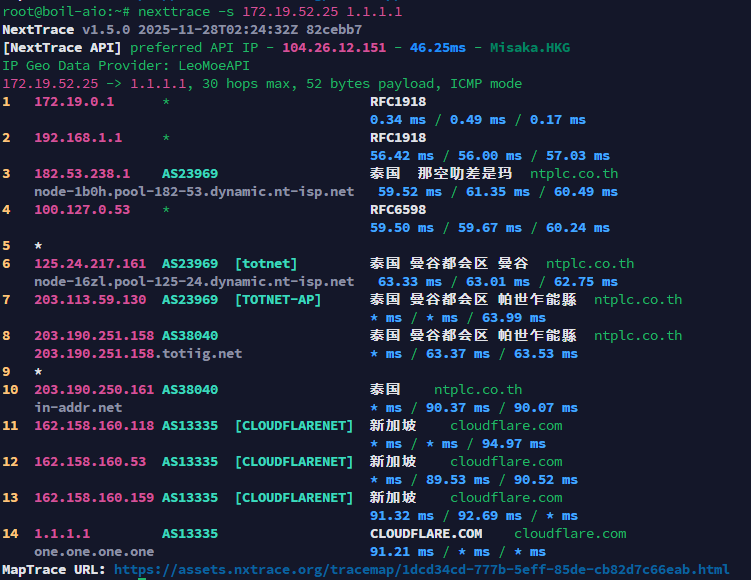The height and width of the screenshot is (580, 751).
Task: Open the MapTrace URL link
Action: (421, 569)
